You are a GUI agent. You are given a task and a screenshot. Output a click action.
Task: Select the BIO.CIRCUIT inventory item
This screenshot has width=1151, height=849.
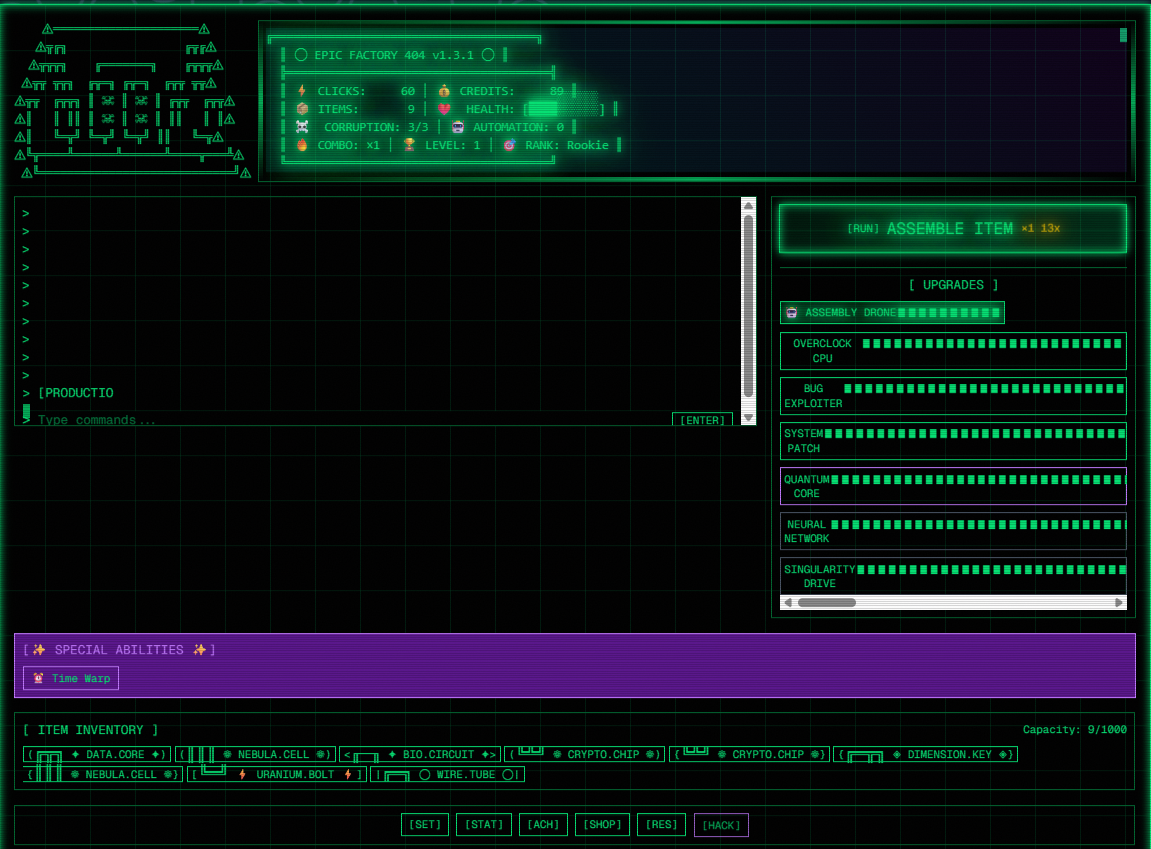(x=419, y=754)
